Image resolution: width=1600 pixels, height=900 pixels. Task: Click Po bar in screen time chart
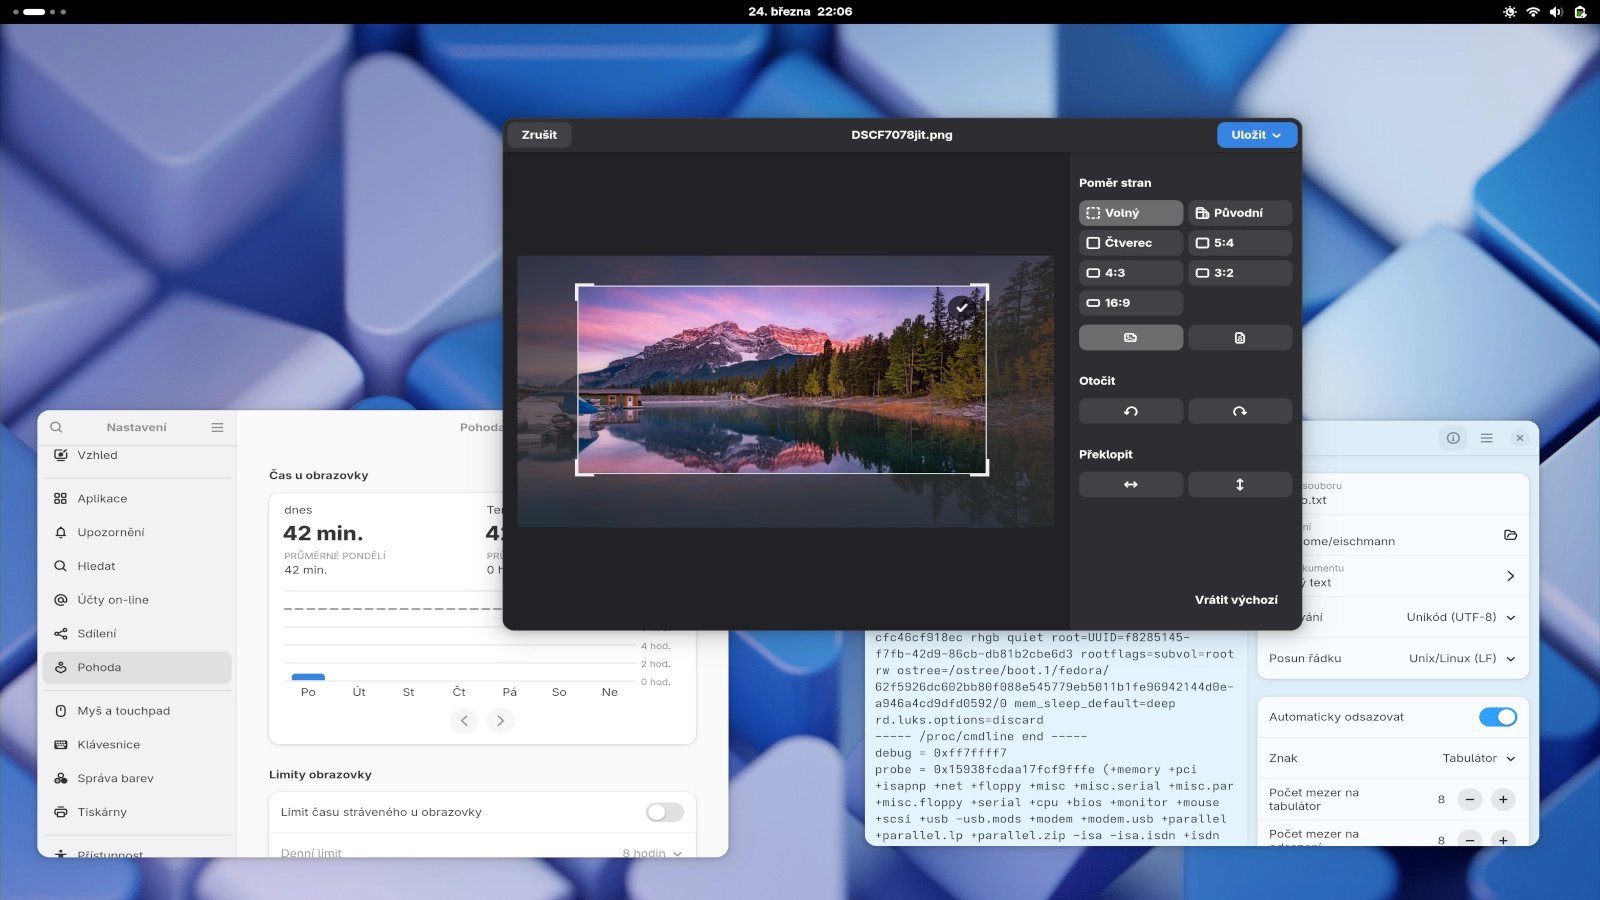(x=308, y=677)
